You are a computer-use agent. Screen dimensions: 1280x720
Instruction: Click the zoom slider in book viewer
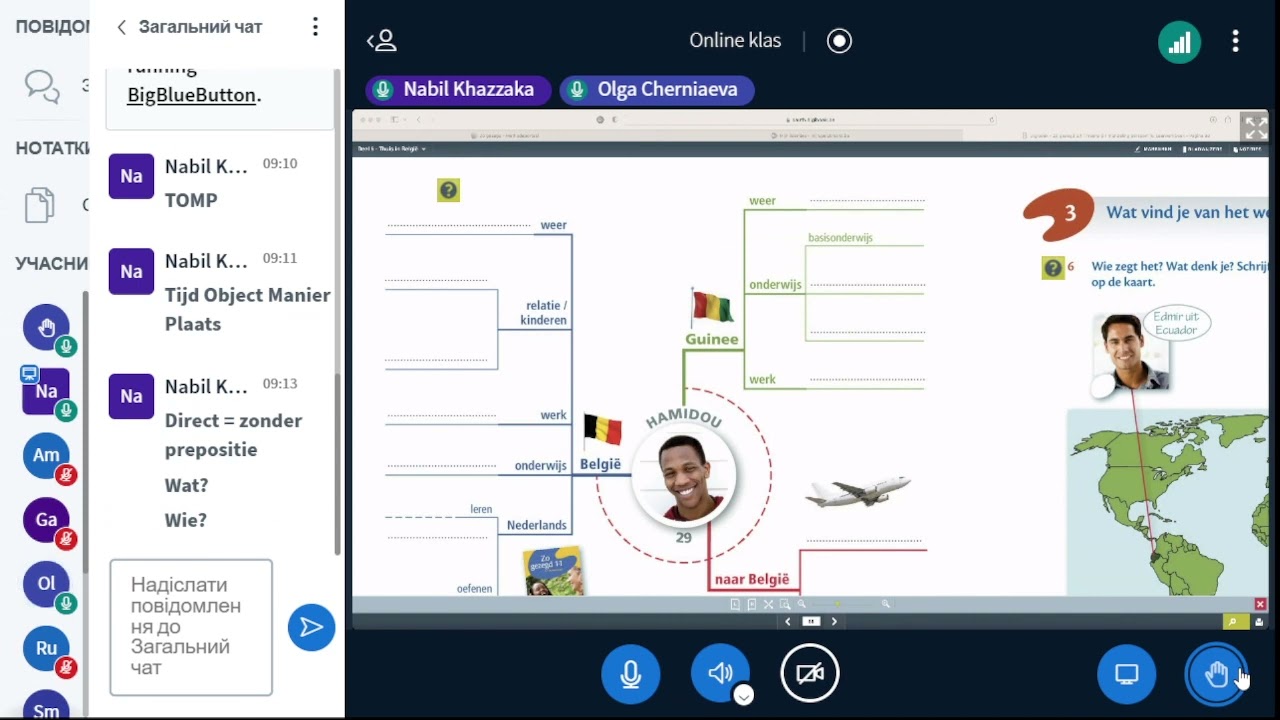pyautogui.click(x=836, y=605)
